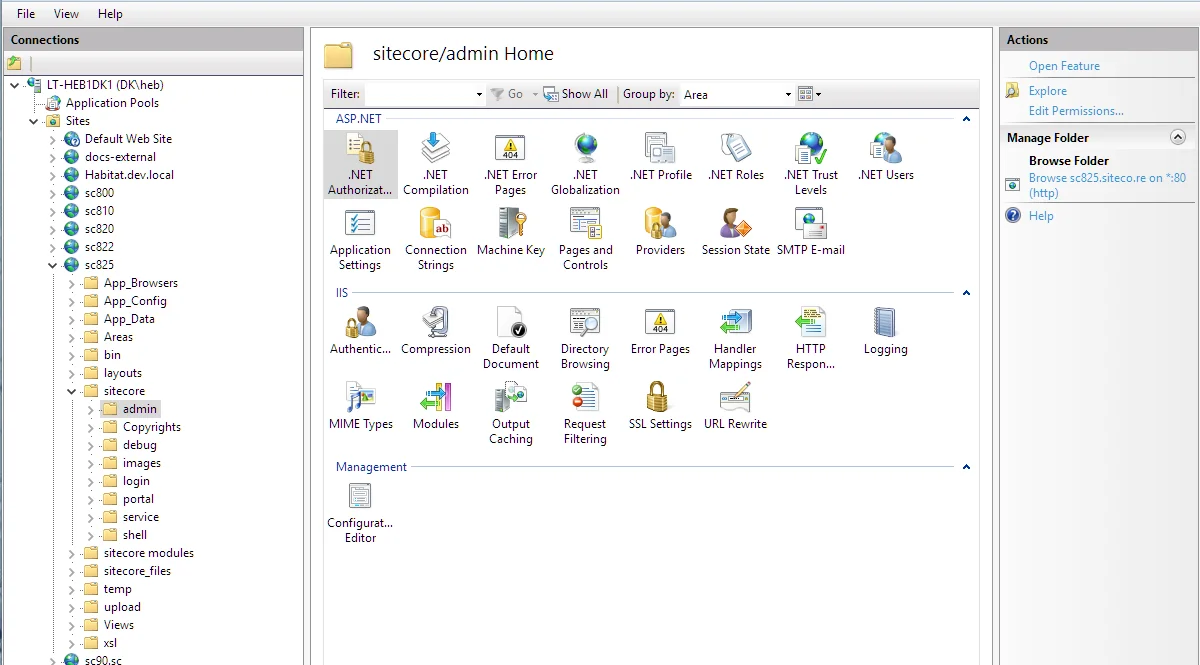Open the view mode dropdown button
Screen dimensions: 1200x665
pos(810,94)
